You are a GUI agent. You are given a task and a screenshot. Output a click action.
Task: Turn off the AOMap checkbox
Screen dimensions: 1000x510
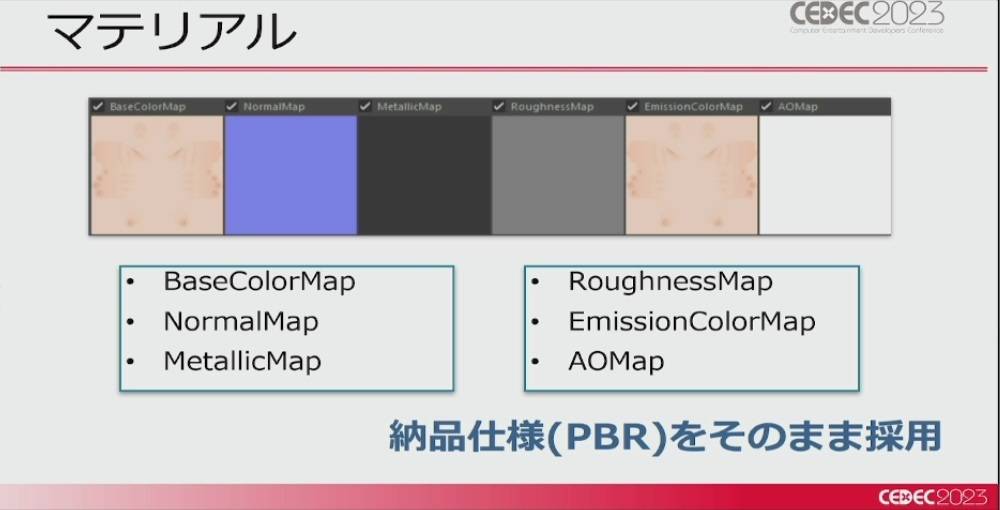767,106
